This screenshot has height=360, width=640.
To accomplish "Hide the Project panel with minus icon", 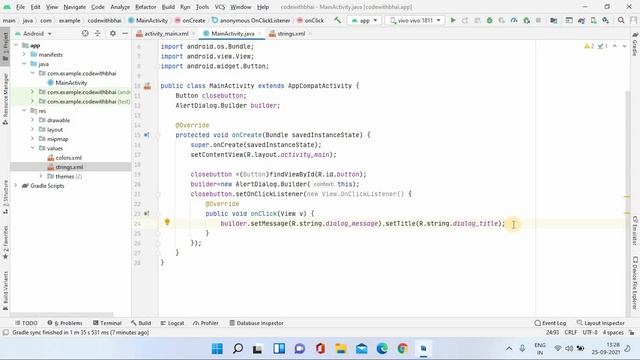I will click(x=125, y=33).
